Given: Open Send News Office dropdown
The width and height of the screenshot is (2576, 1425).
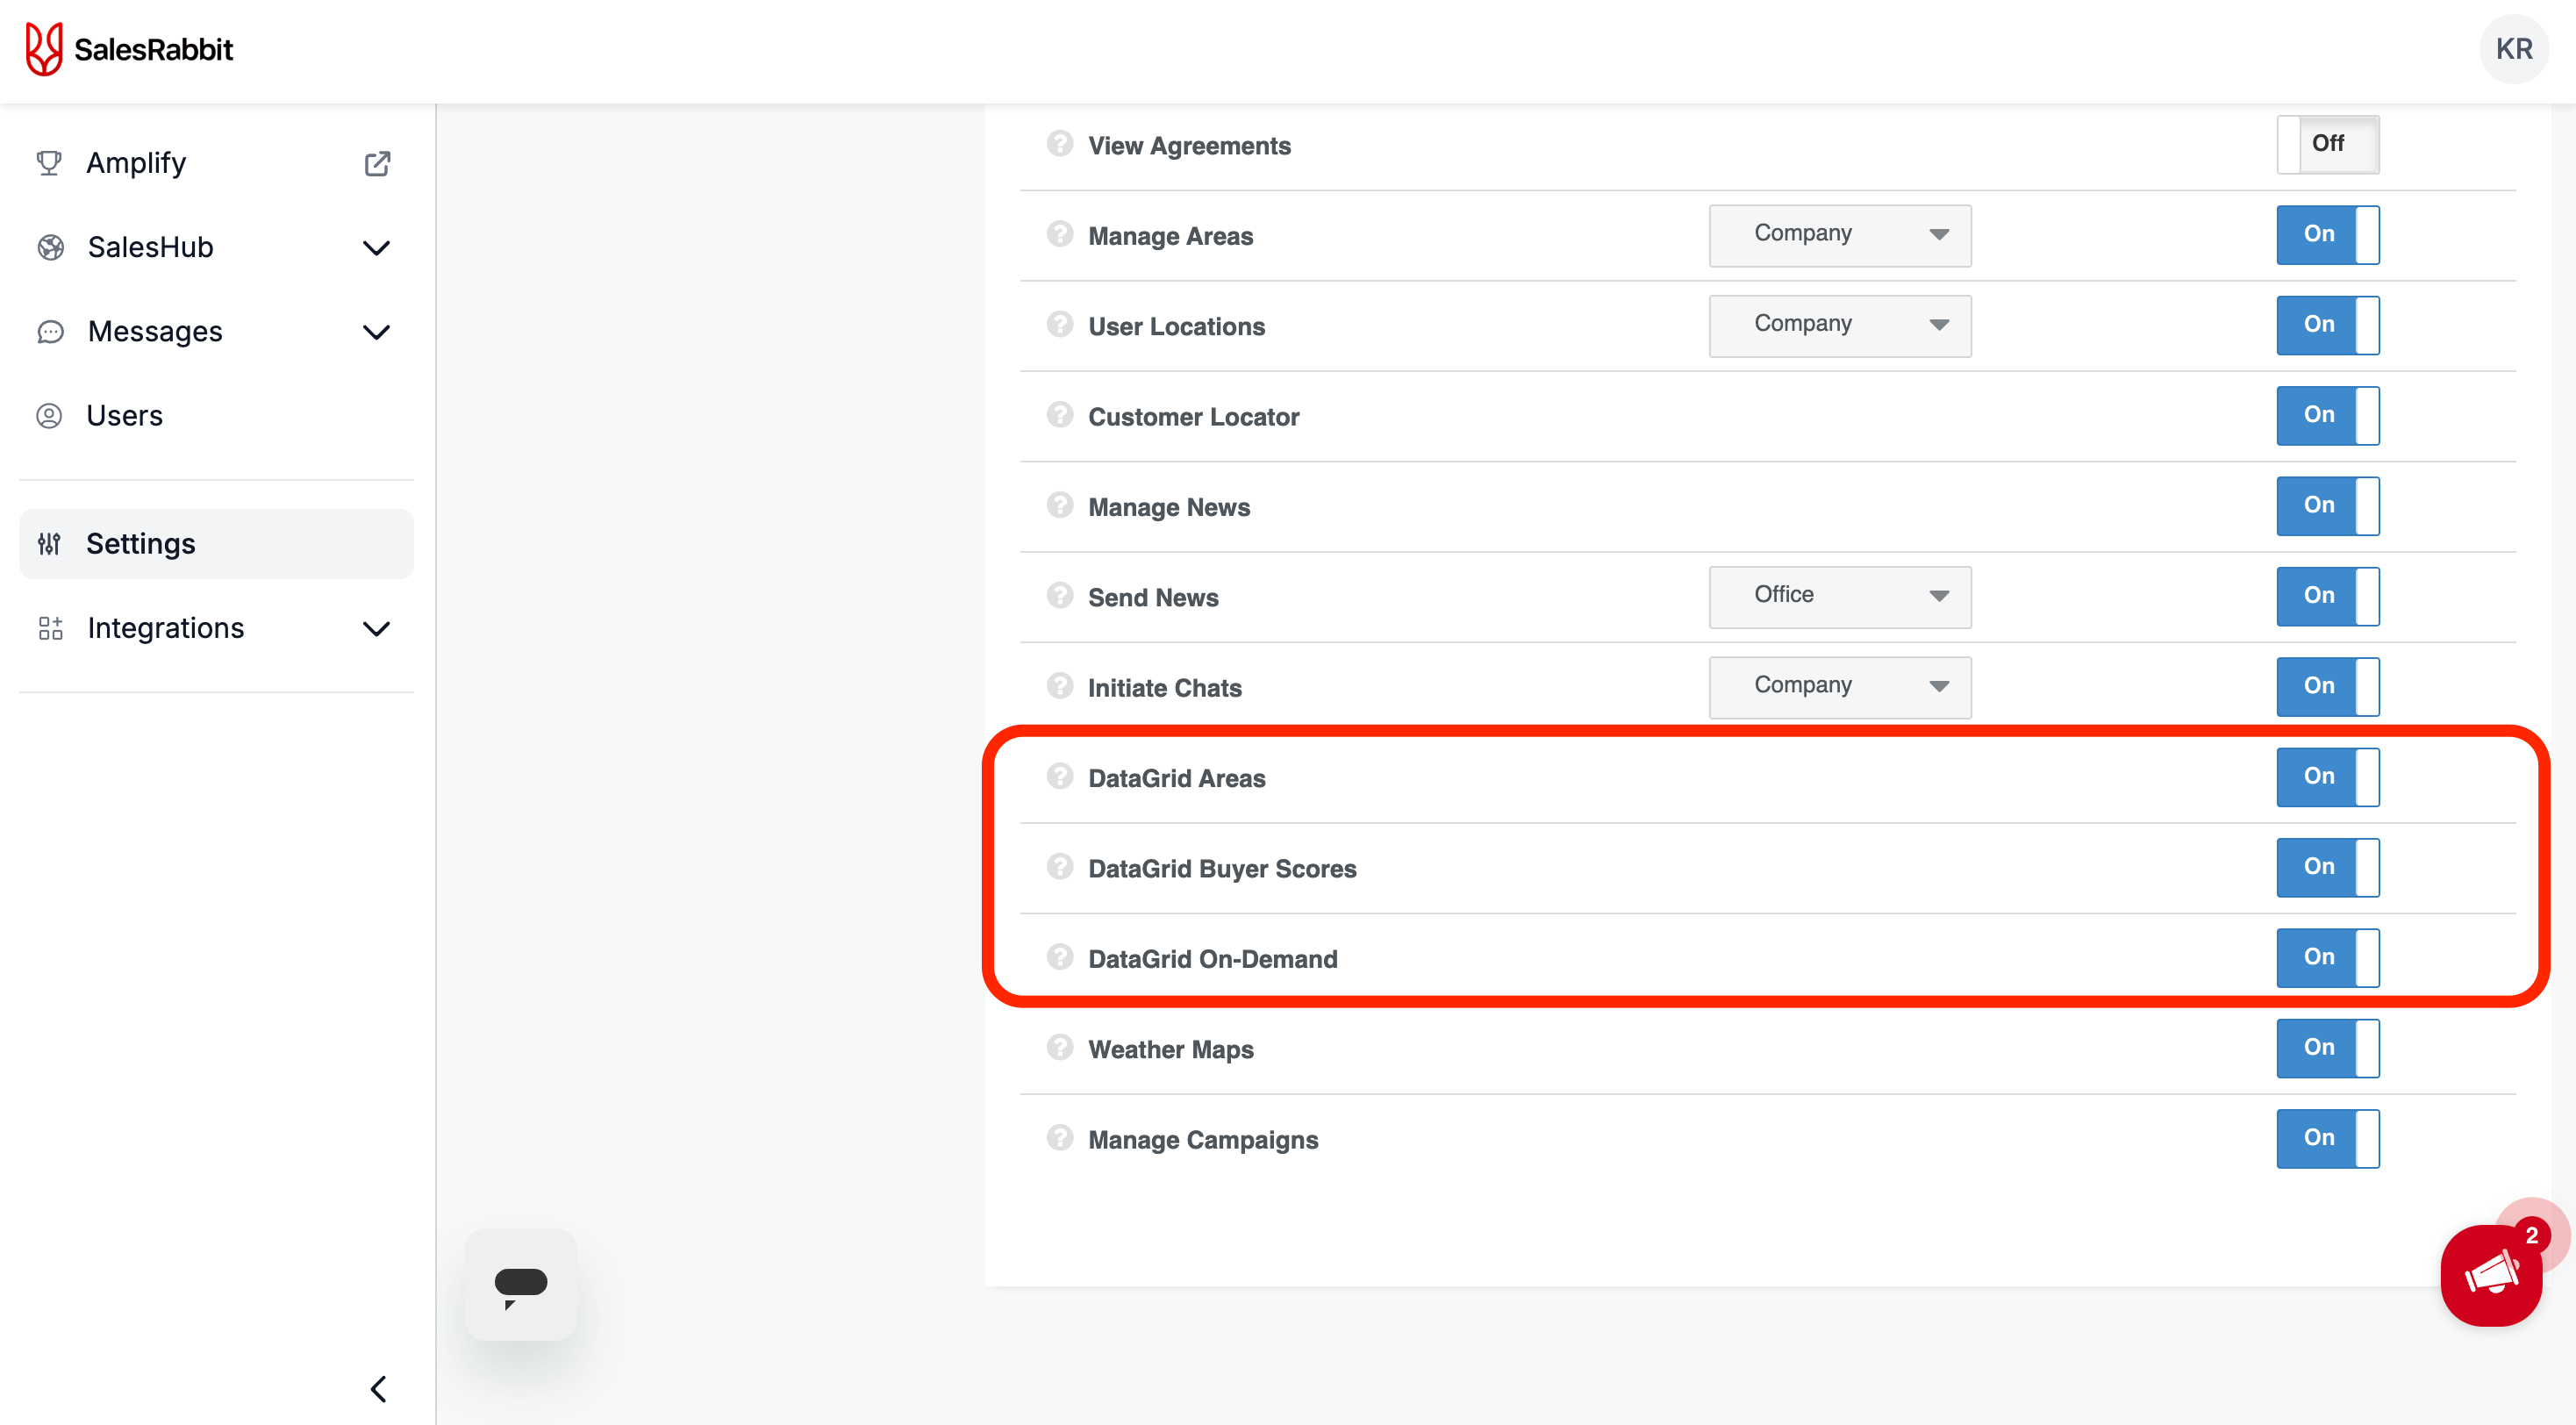Looking at the screenshot, I should pos(1839,596).
